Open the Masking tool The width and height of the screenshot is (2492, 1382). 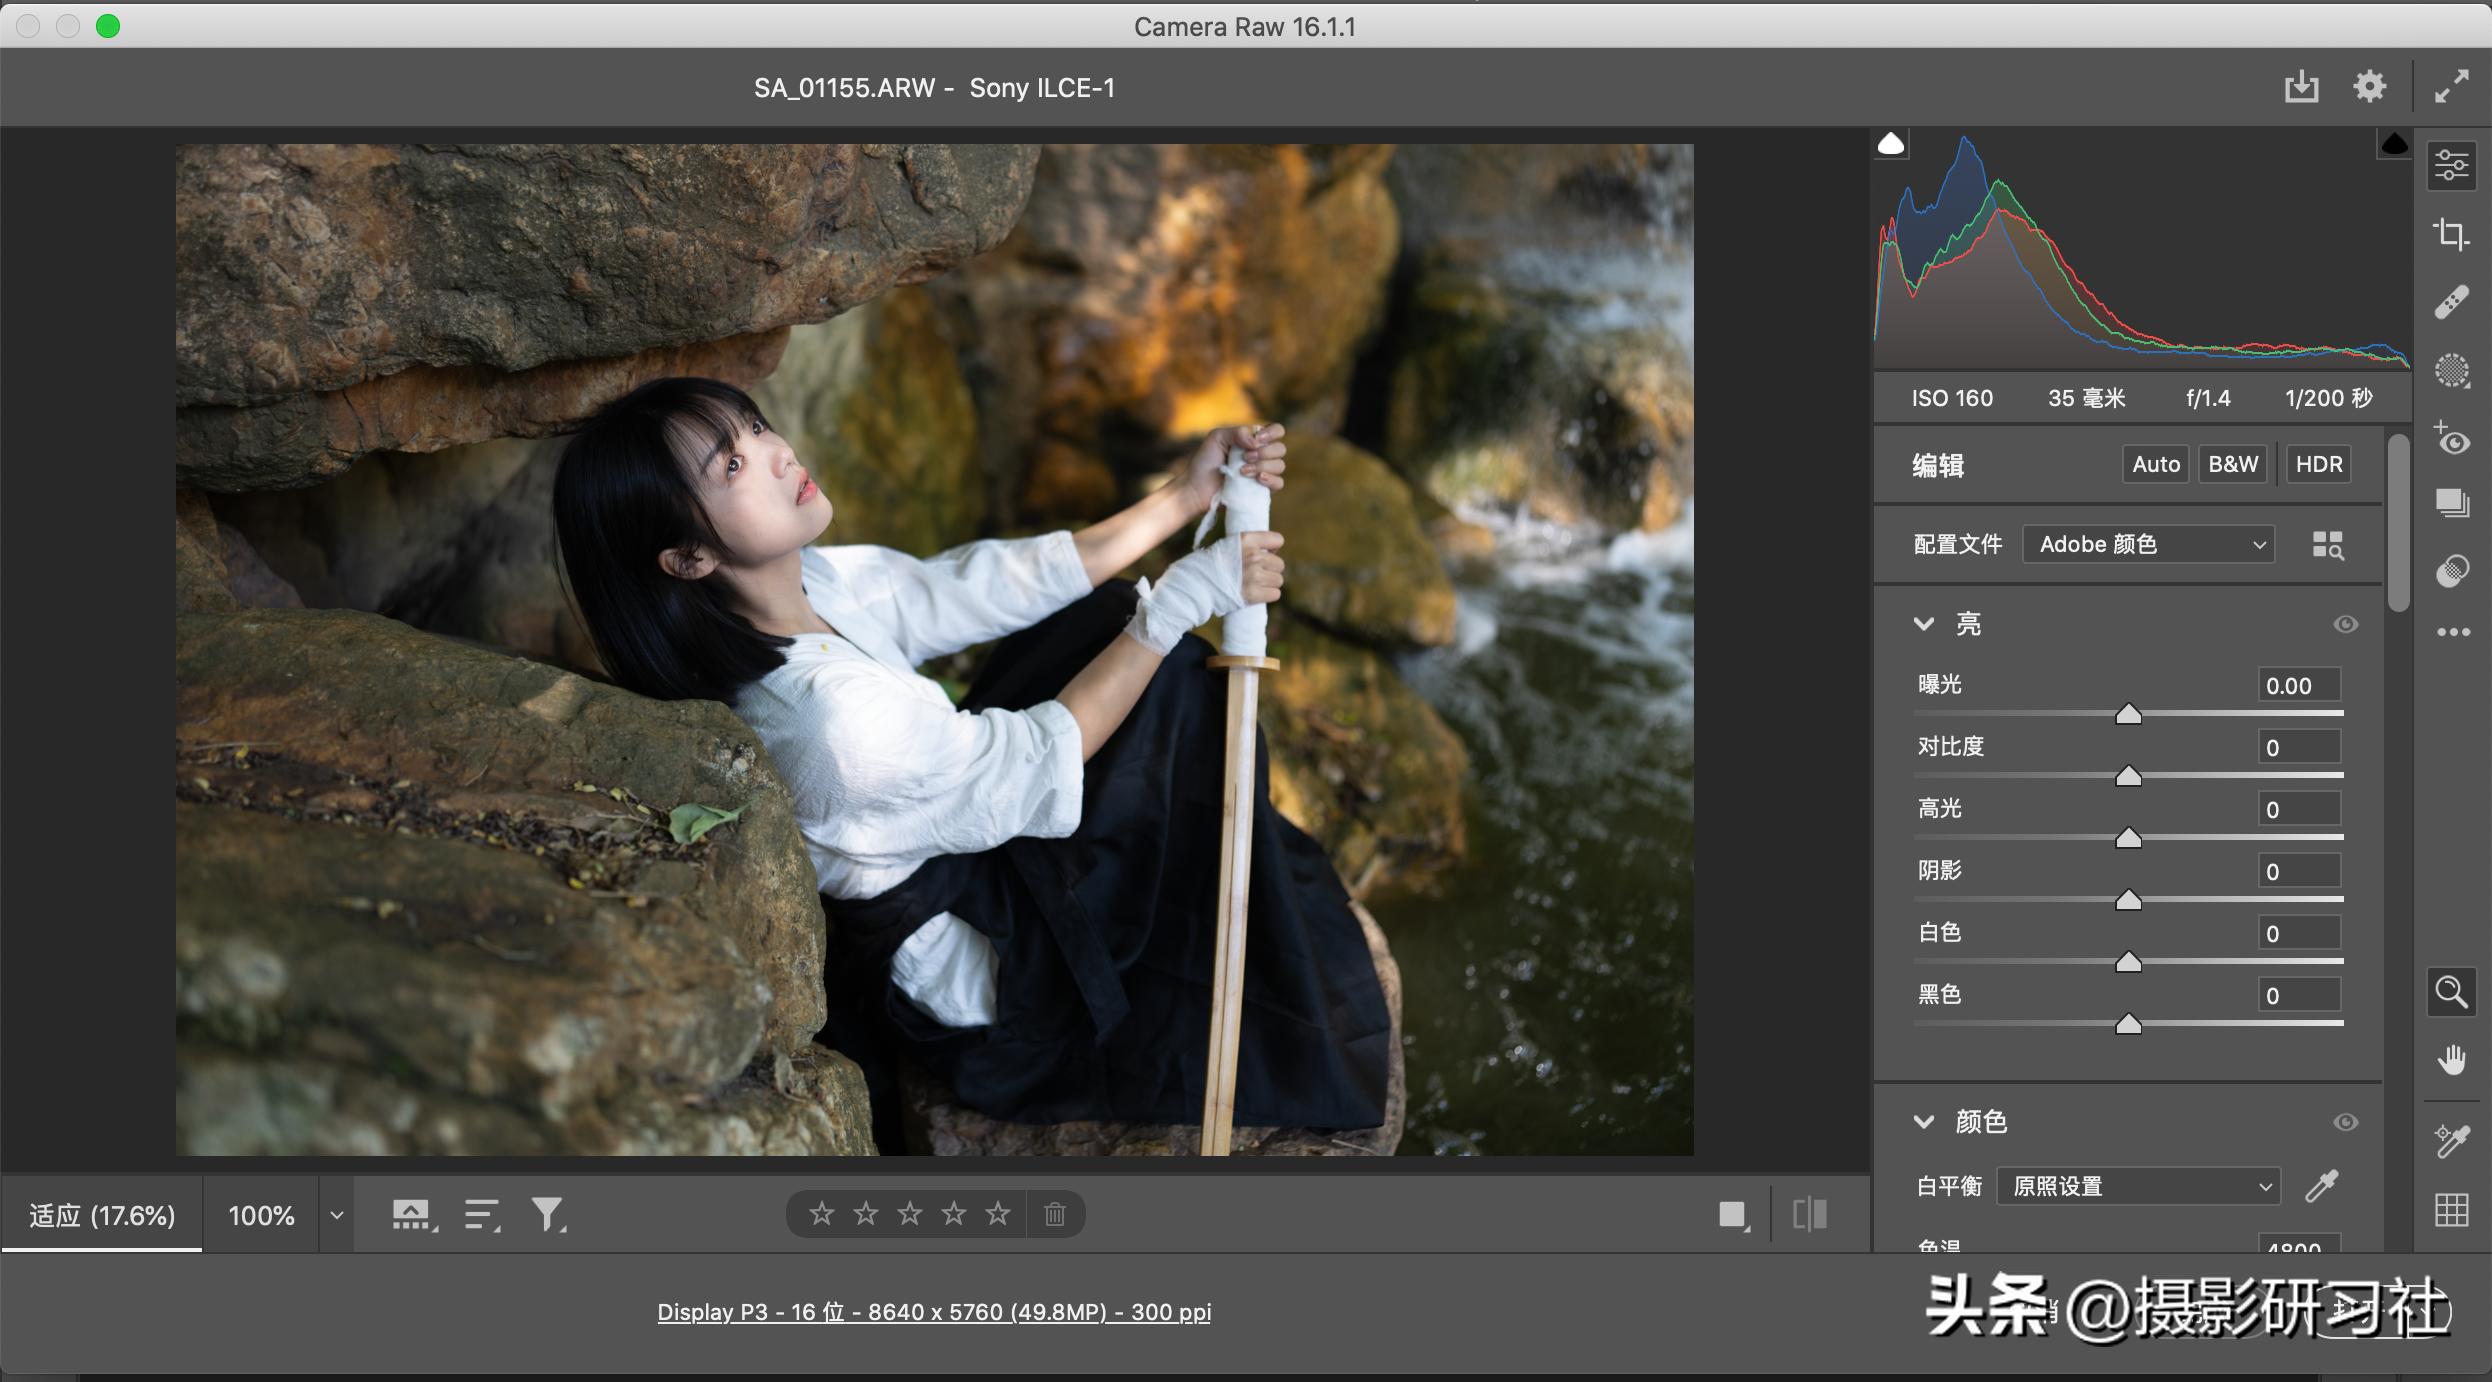tap(2451, 371)
